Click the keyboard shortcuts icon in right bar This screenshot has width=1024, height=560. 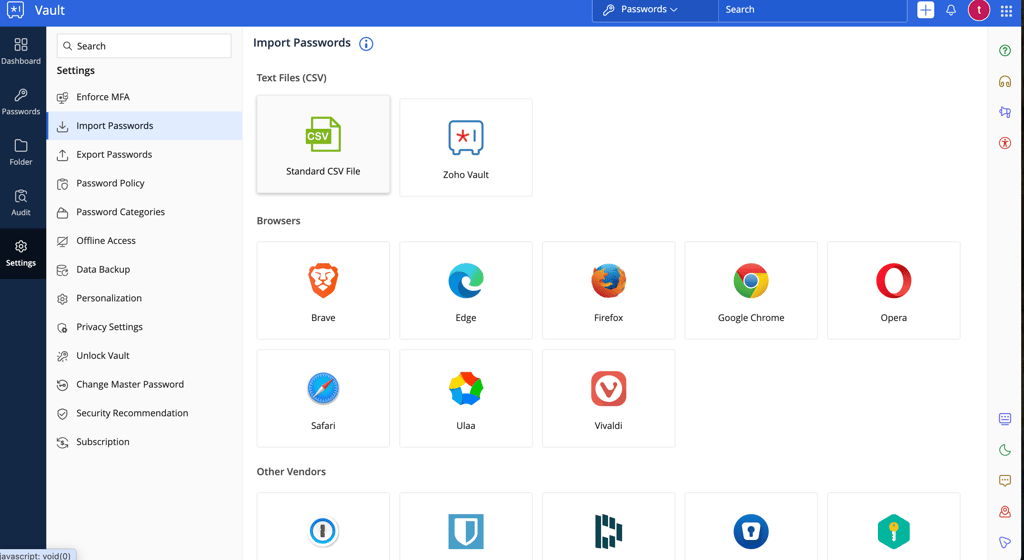tap(1005, 419)
